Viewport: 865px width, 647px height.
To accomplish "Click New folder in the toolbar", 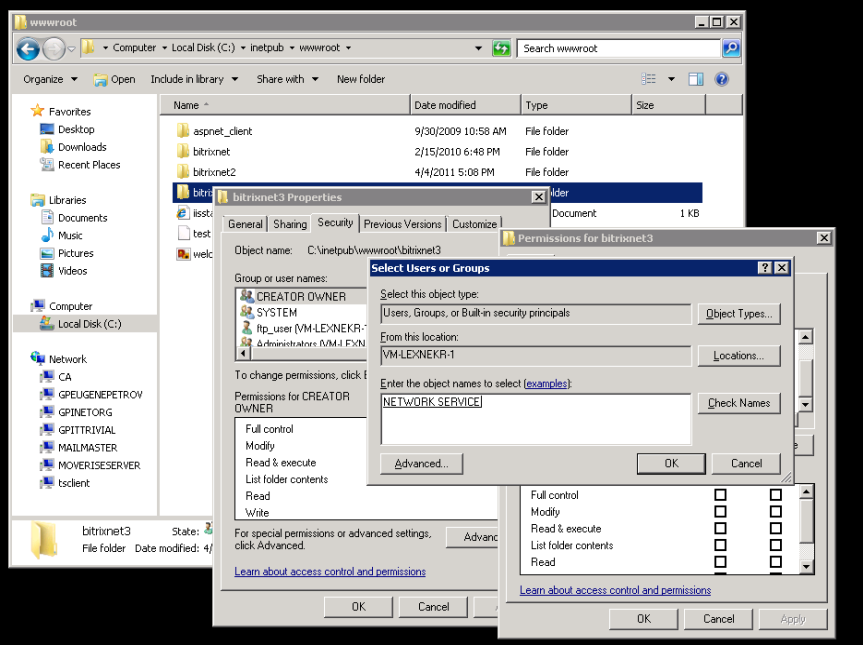I will (x=361, y=79).
